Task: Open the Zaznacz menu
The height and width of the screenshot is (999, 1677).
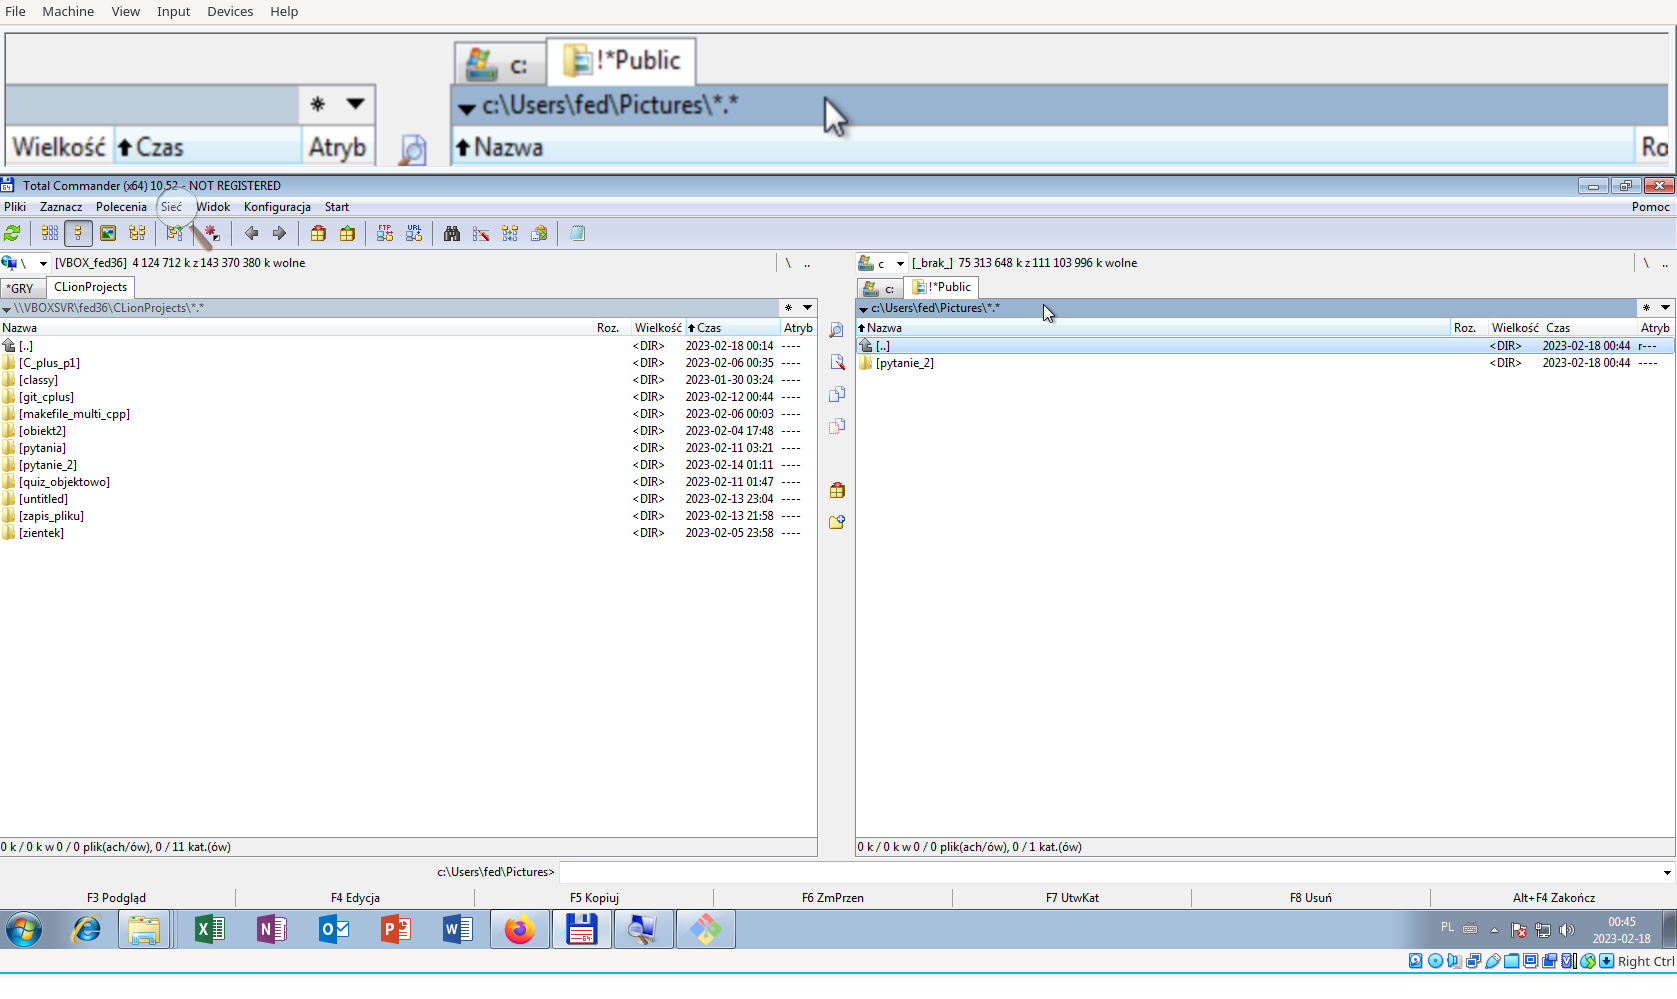Action: [61, 207]
